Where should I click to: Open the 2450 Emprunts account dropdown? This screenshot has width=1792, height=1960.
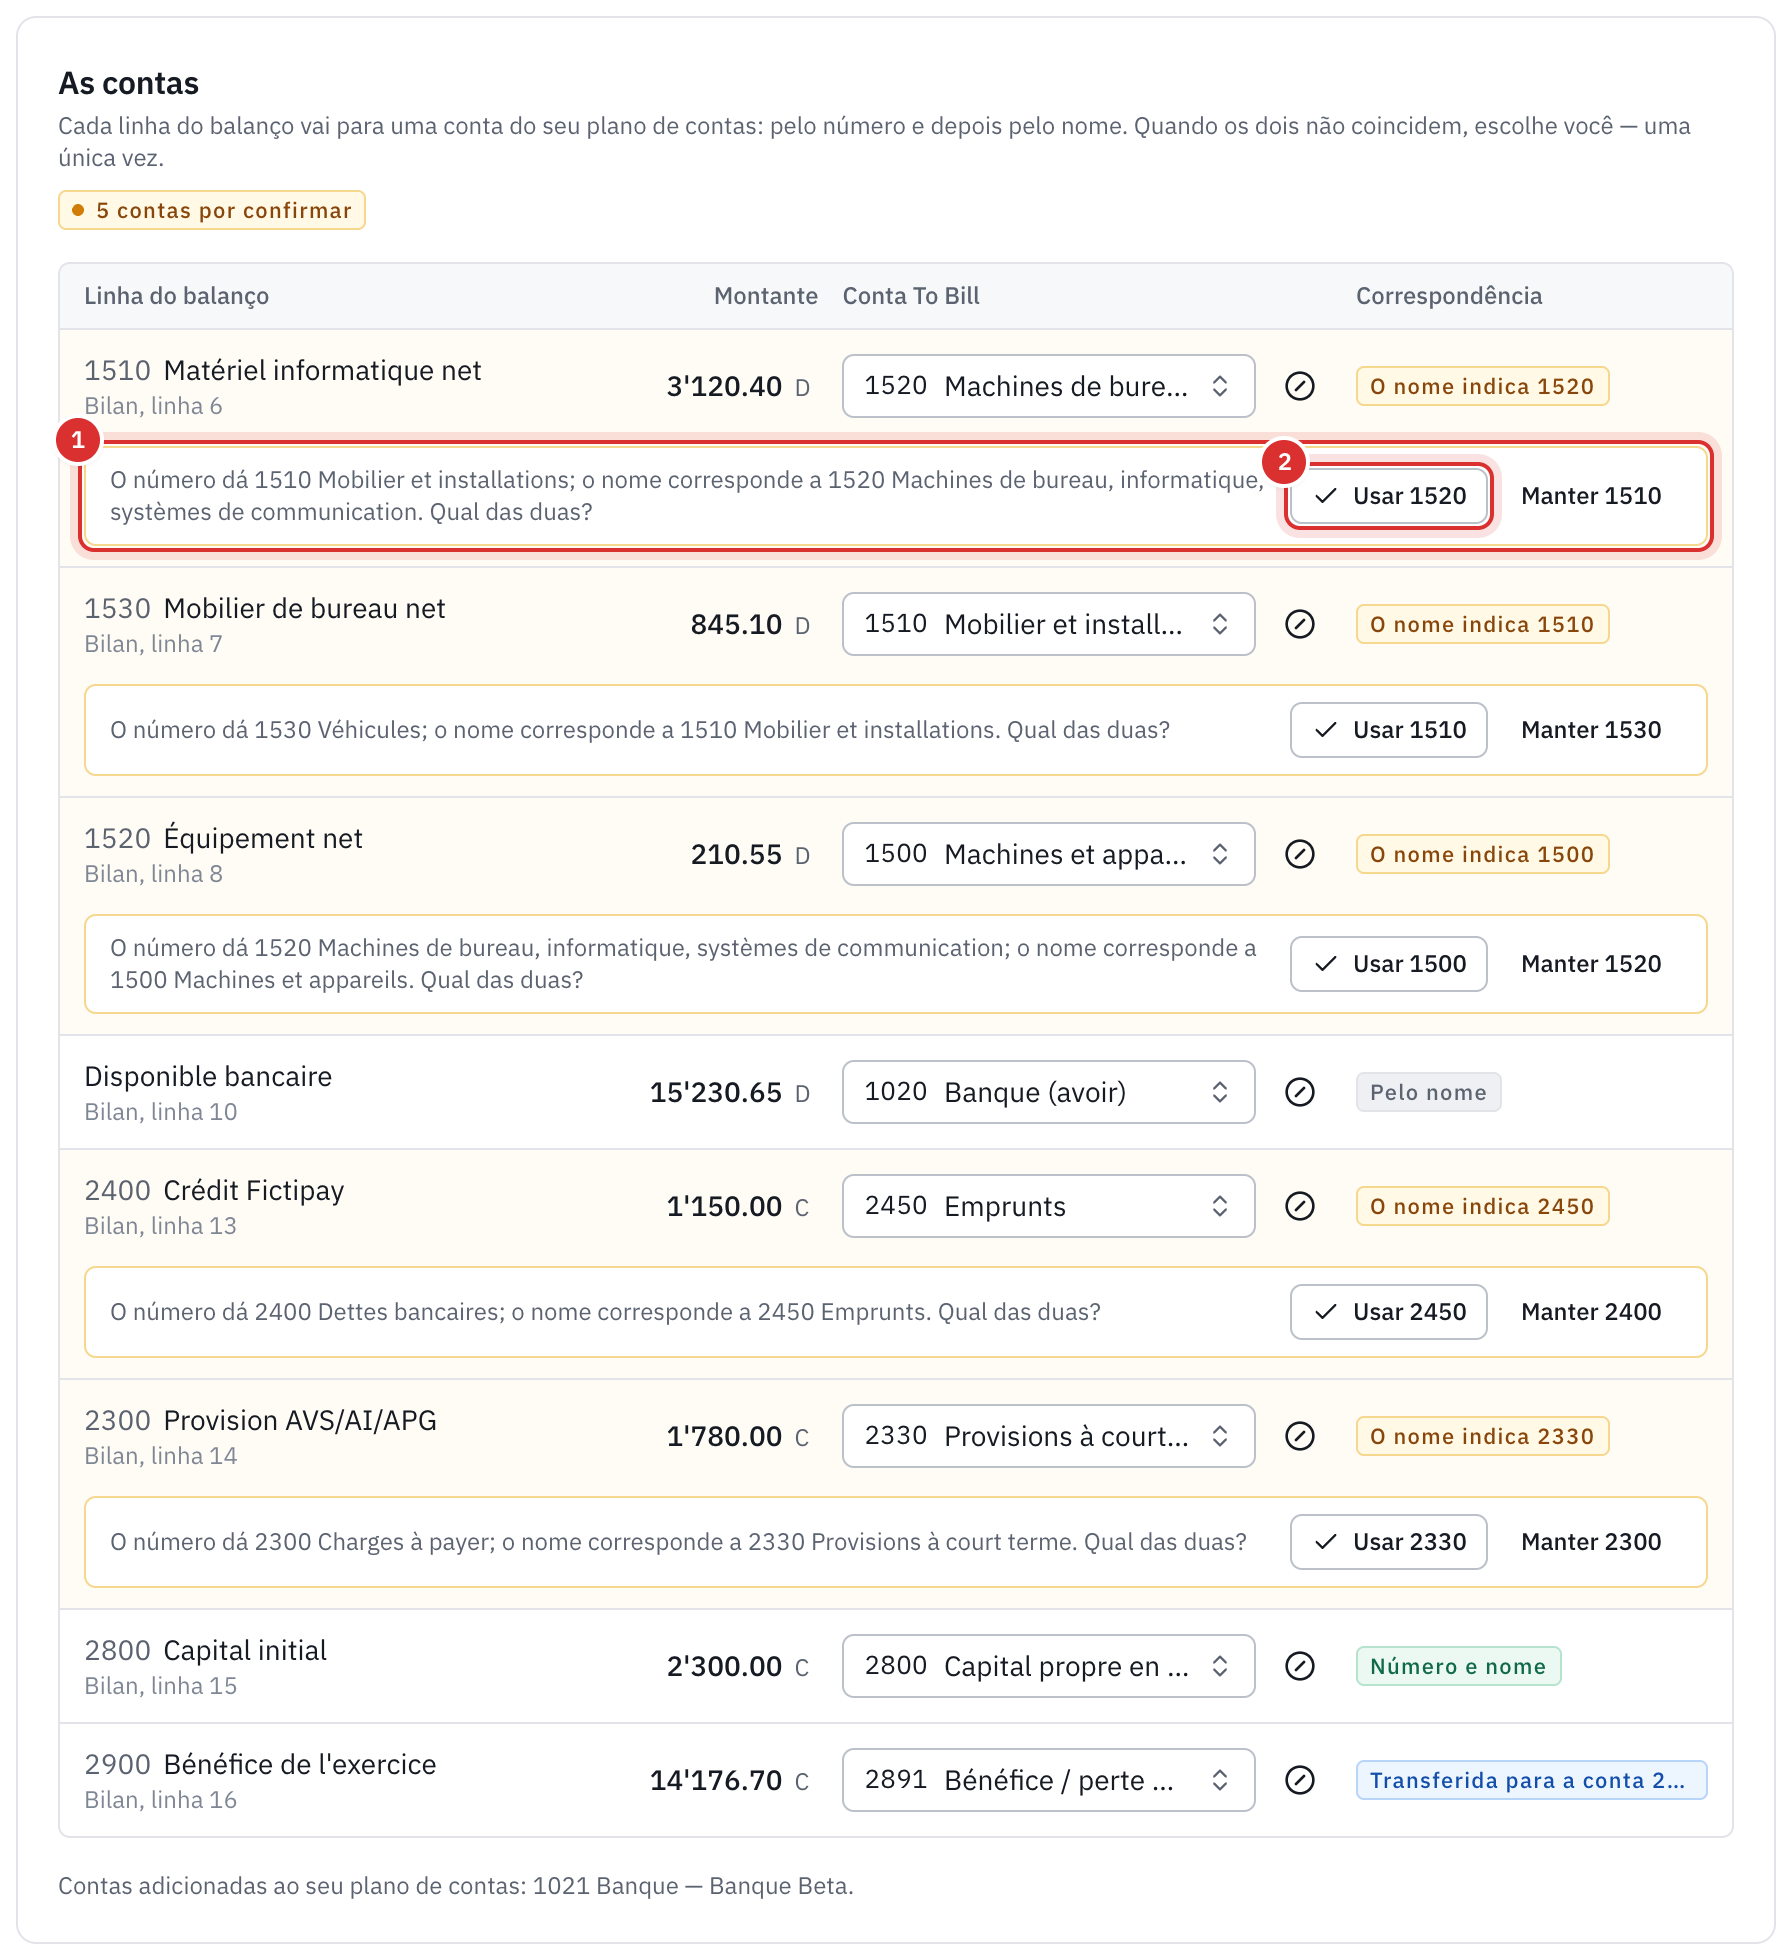[x=1048, y=1206]
